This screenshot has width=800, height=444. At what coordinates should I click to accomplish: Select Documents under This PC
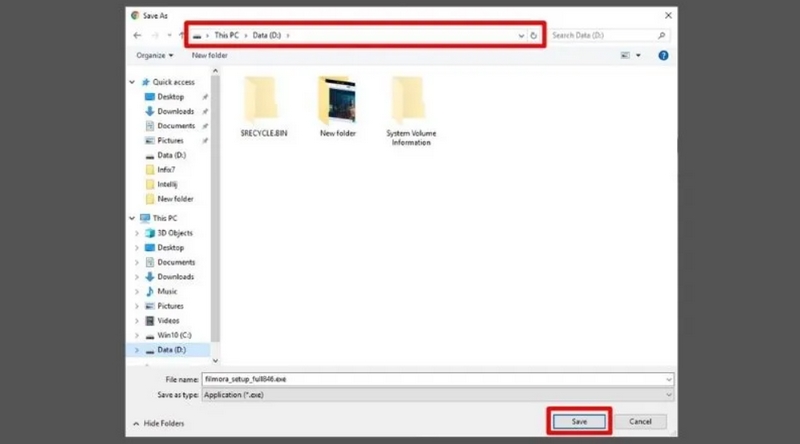click(x=176, y=262)
